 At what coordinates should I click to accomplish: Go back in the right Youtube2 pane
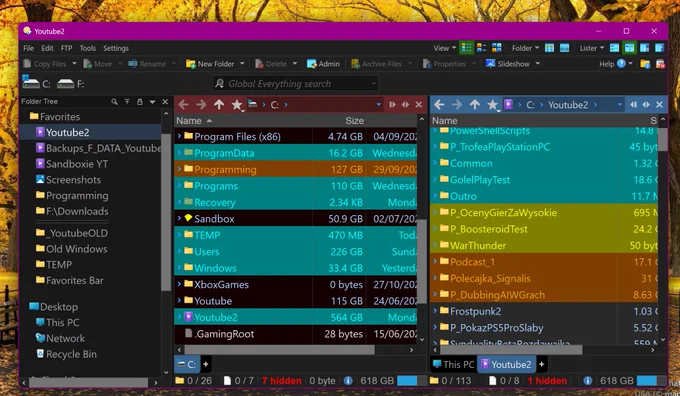click(439, 105)
